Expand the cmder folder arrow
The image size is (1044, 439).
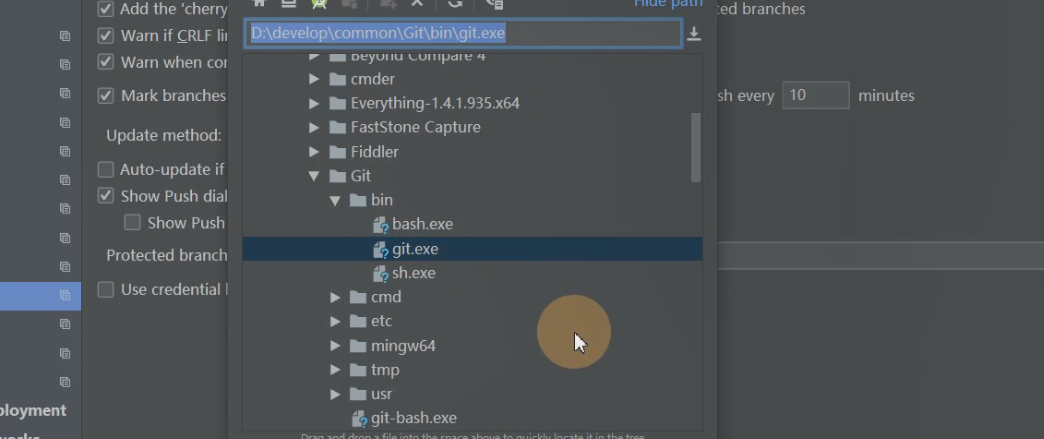point(314,79)
